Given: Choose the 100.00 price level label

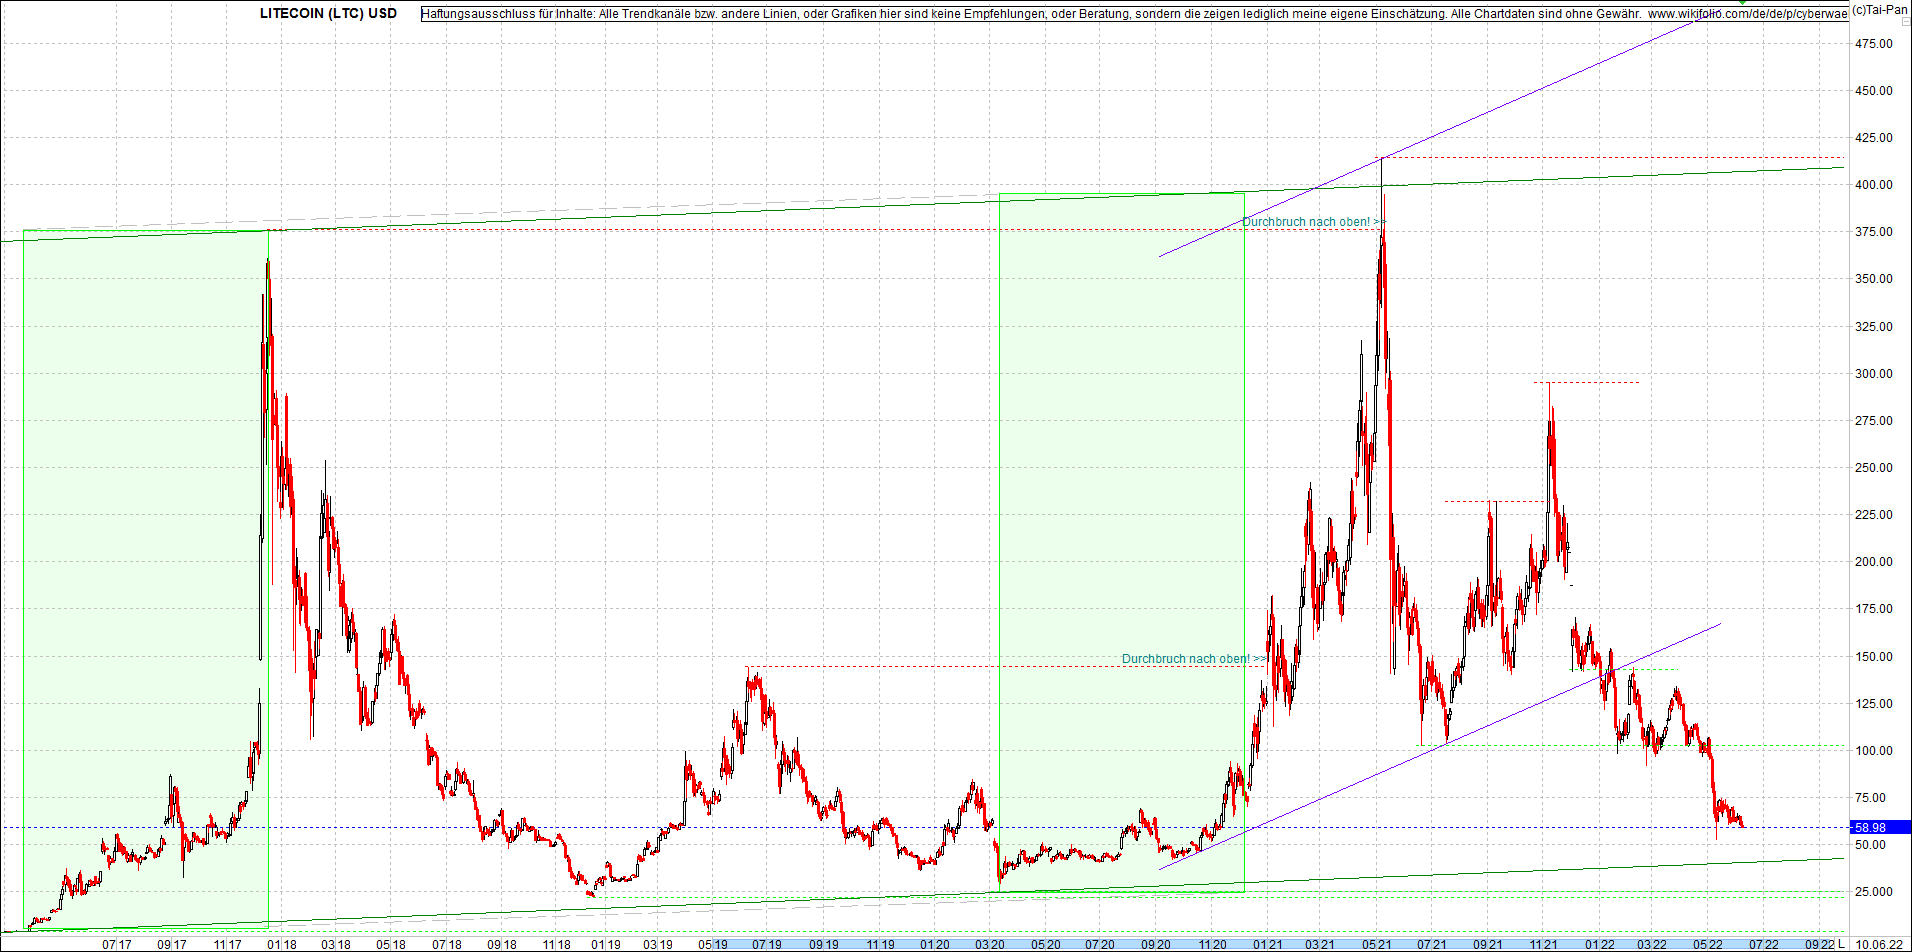Looking at the screenshot, I should [1873, 751].
